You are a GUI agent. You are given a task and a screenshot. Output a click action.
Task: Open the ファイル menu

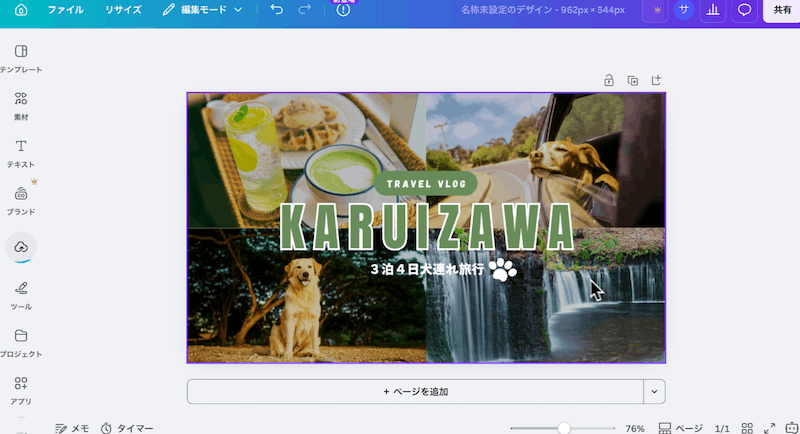click(65, 10)
